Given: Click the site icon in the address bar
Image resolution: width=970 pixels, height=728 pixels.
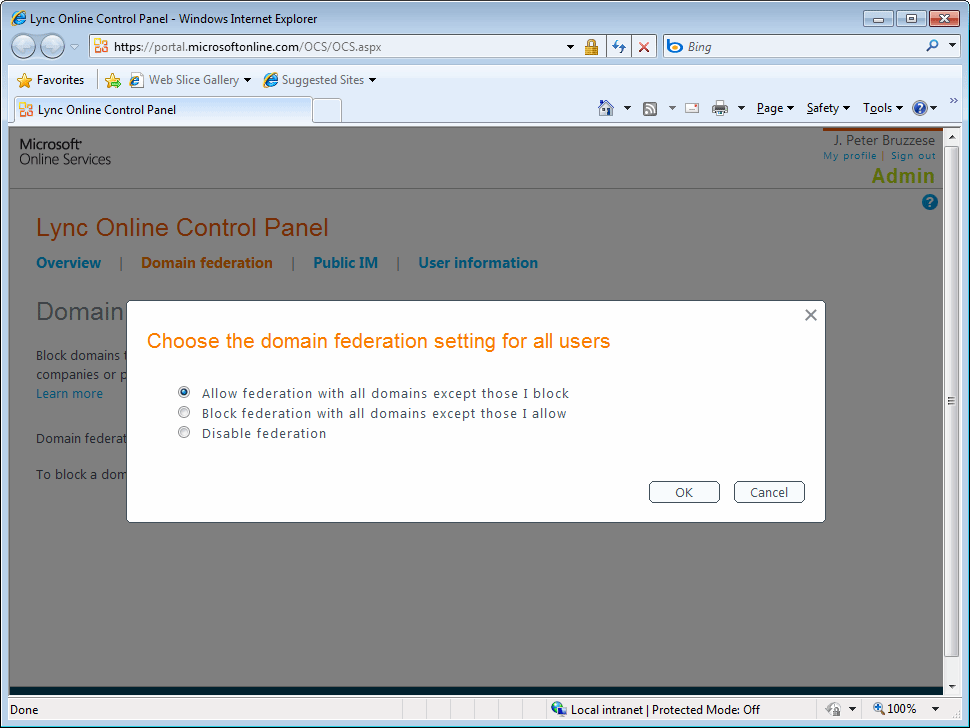Looking at the screenshot, I should pyautogui.click(x=101, y=46).
